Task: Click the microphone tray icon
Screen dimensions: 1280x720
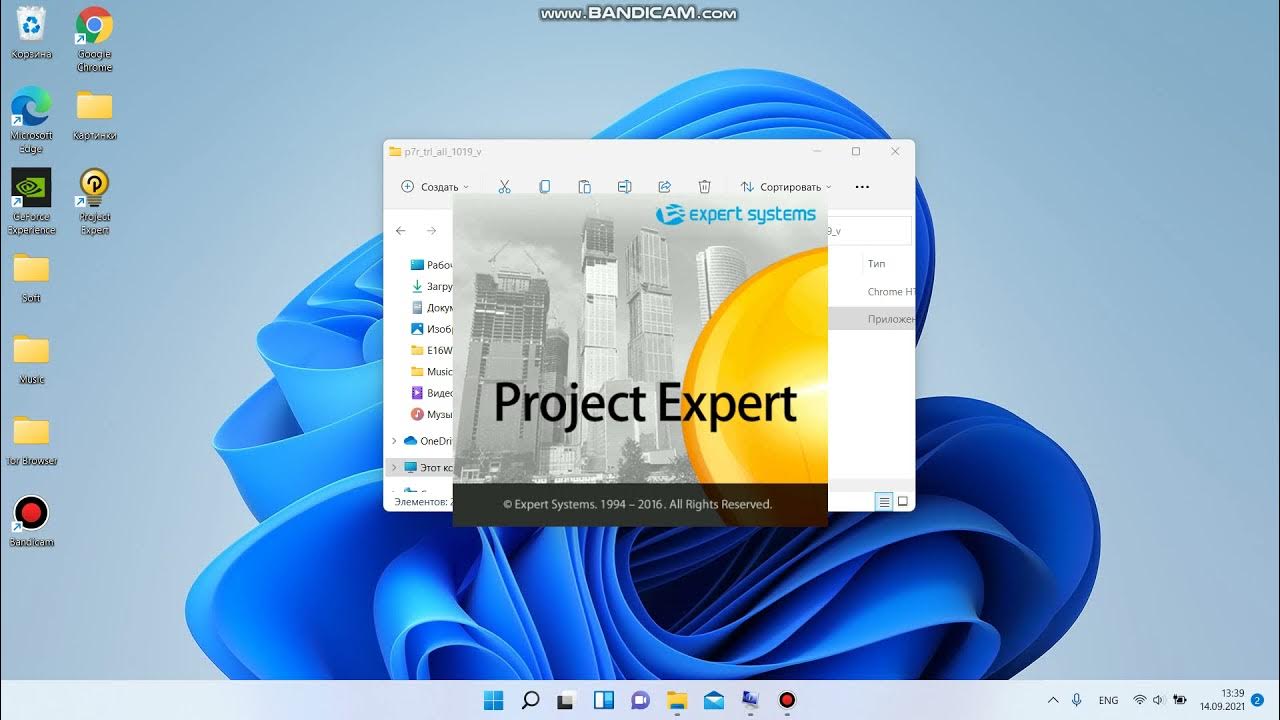Action: (1077, 700)
